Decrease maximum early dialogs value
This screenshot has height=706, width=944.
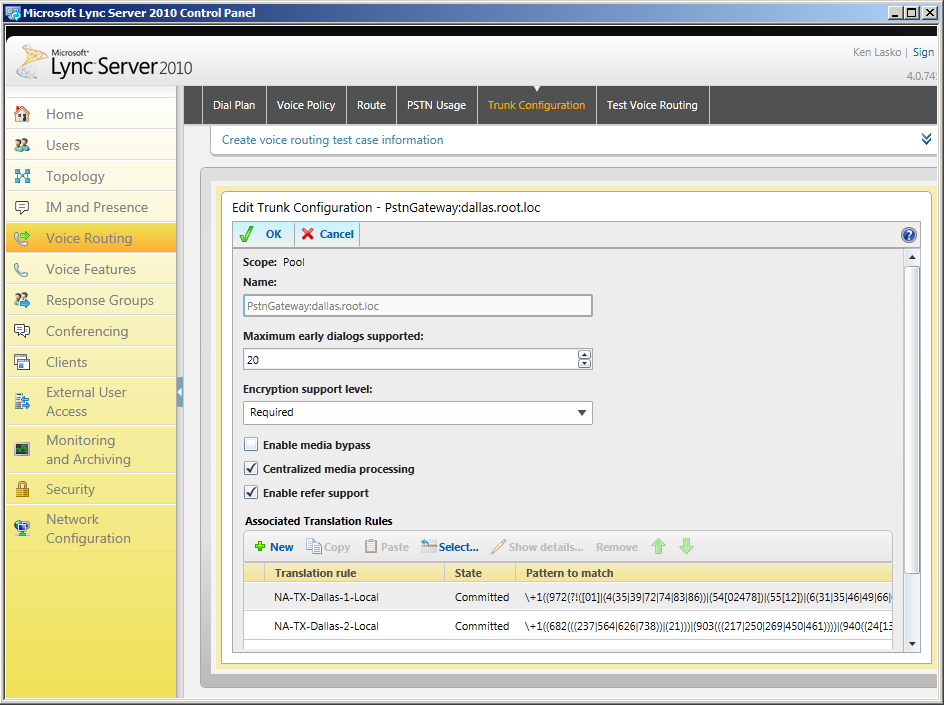[584, 364]
